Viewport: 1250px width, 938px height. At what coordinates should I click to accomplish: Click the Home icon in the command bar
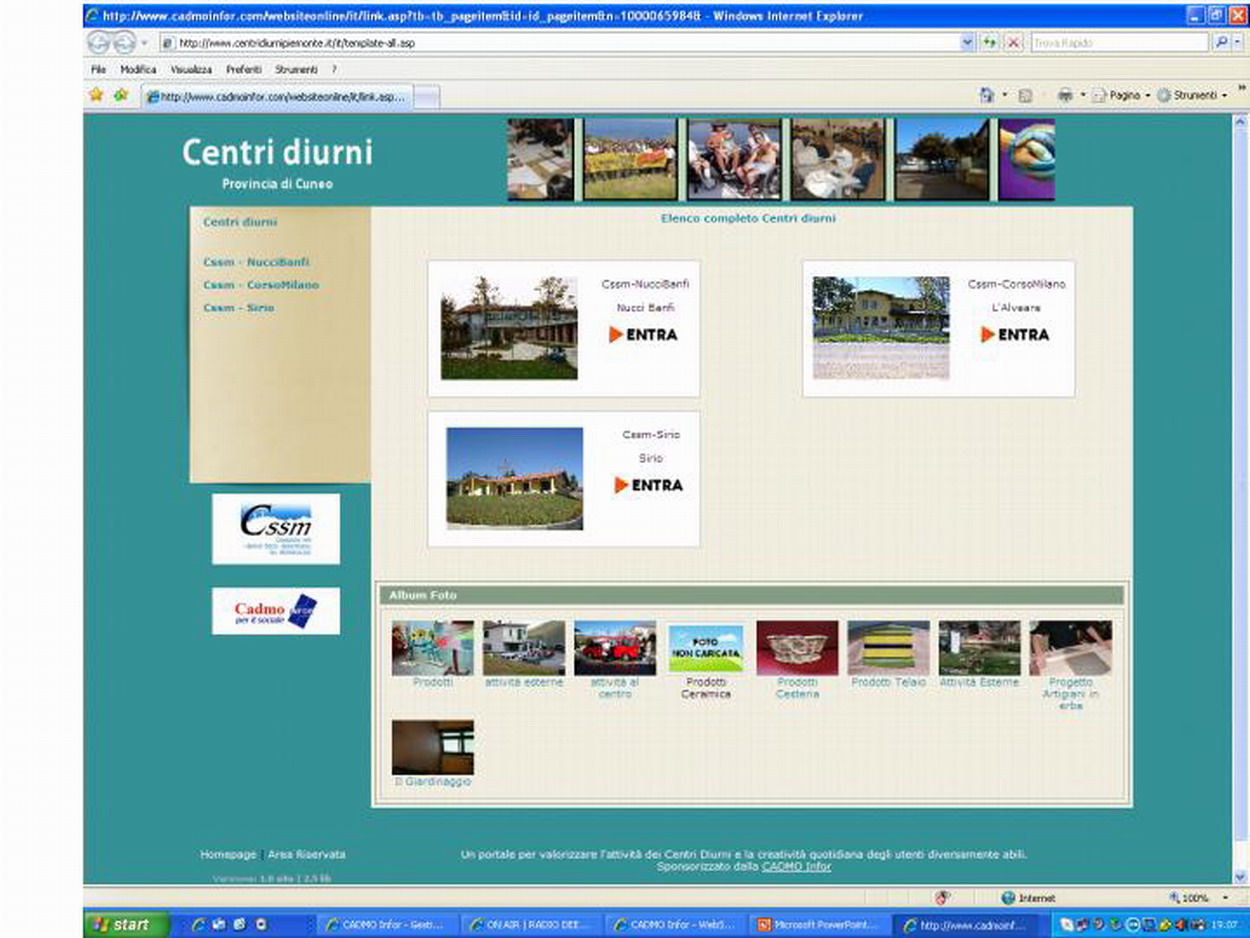tap(987, 95)
